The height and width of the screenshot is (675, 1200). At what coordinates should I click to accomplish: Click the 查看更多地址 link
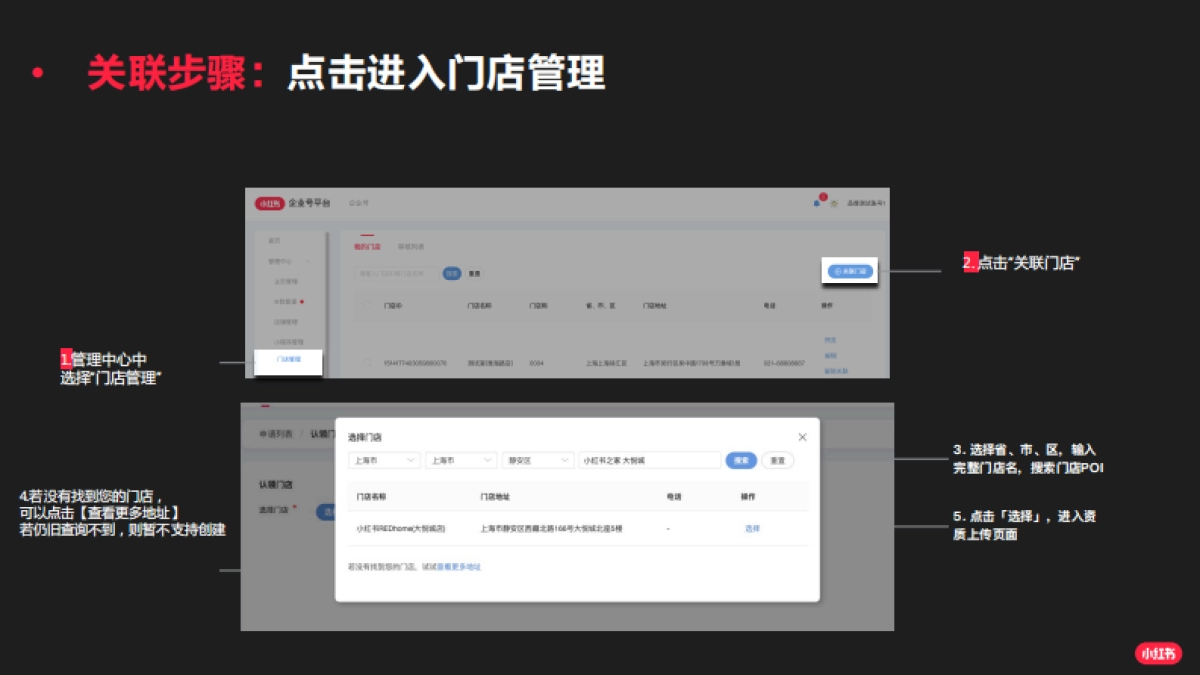(461, 566)
